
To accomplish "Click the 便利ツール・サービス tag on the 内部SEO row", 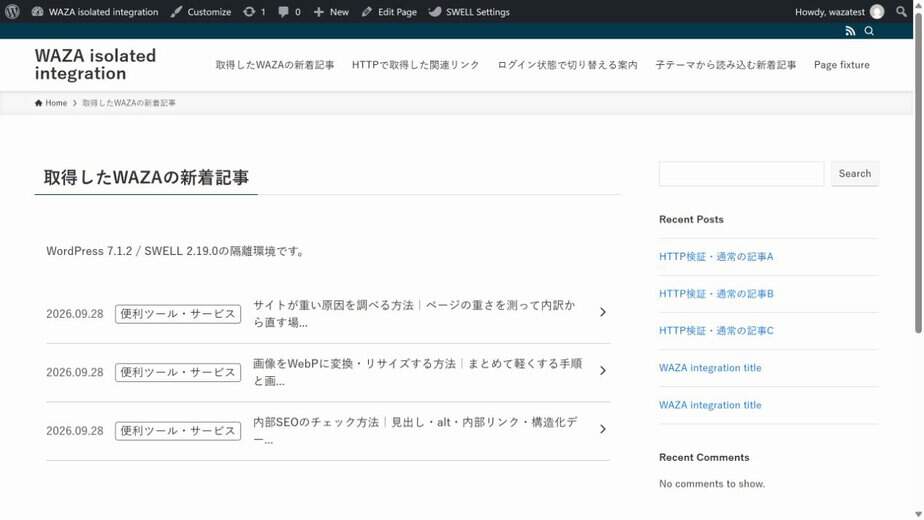I will pyautogui.click(x=178, y=431).
